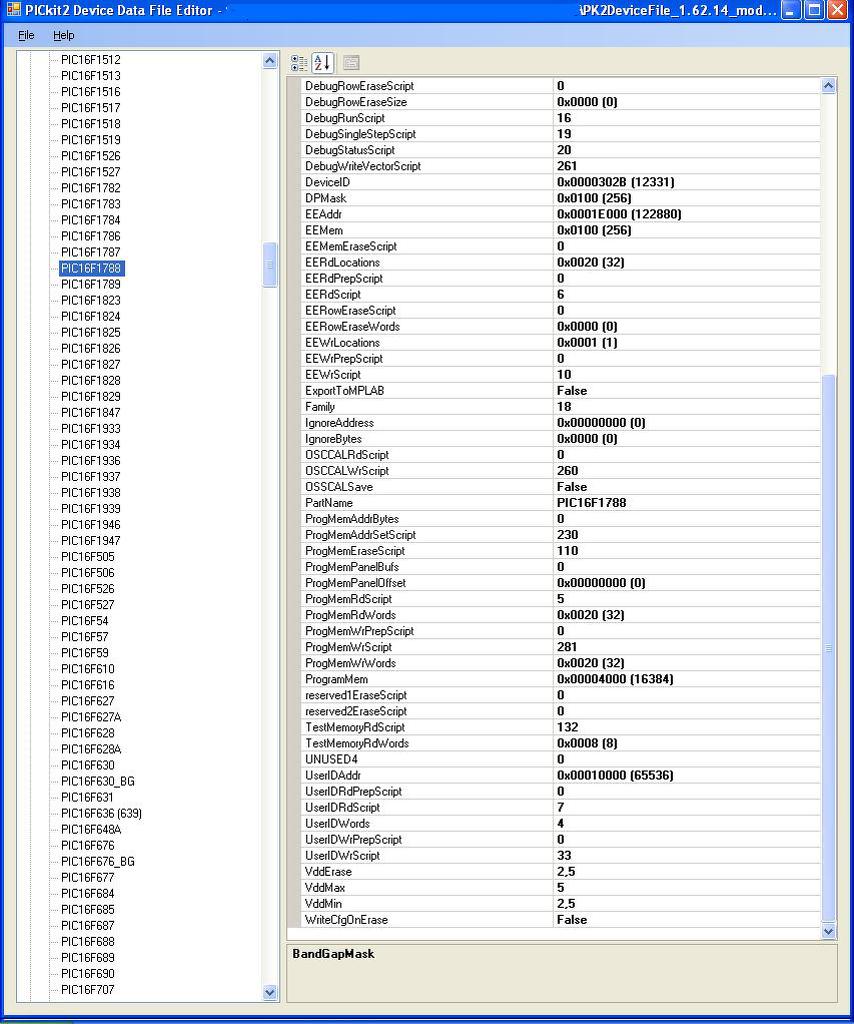The height and width of the screenshot is (1024, 854).
Task: Select ProgMemEraseScript property label
Action: (355, 551)
